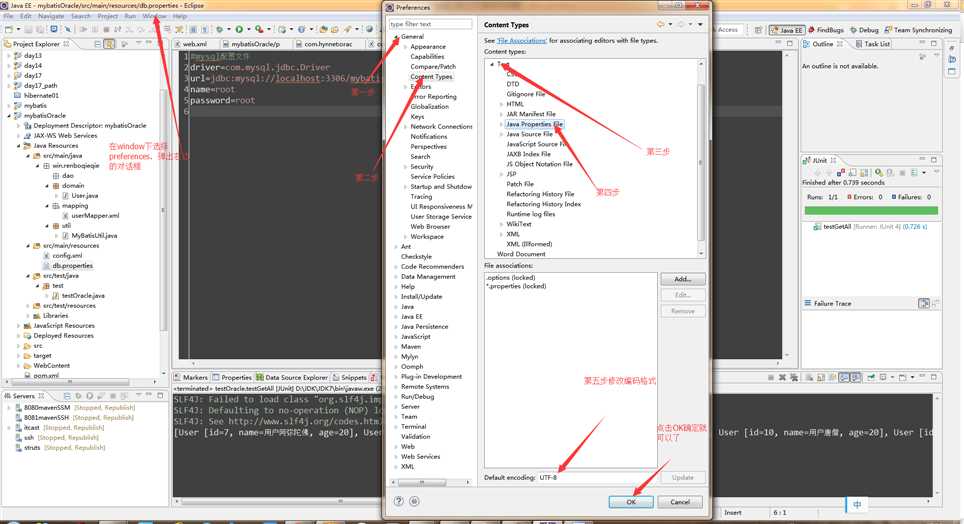
Task: Click the input method indicator 中
Action: (x=857, y=504)
